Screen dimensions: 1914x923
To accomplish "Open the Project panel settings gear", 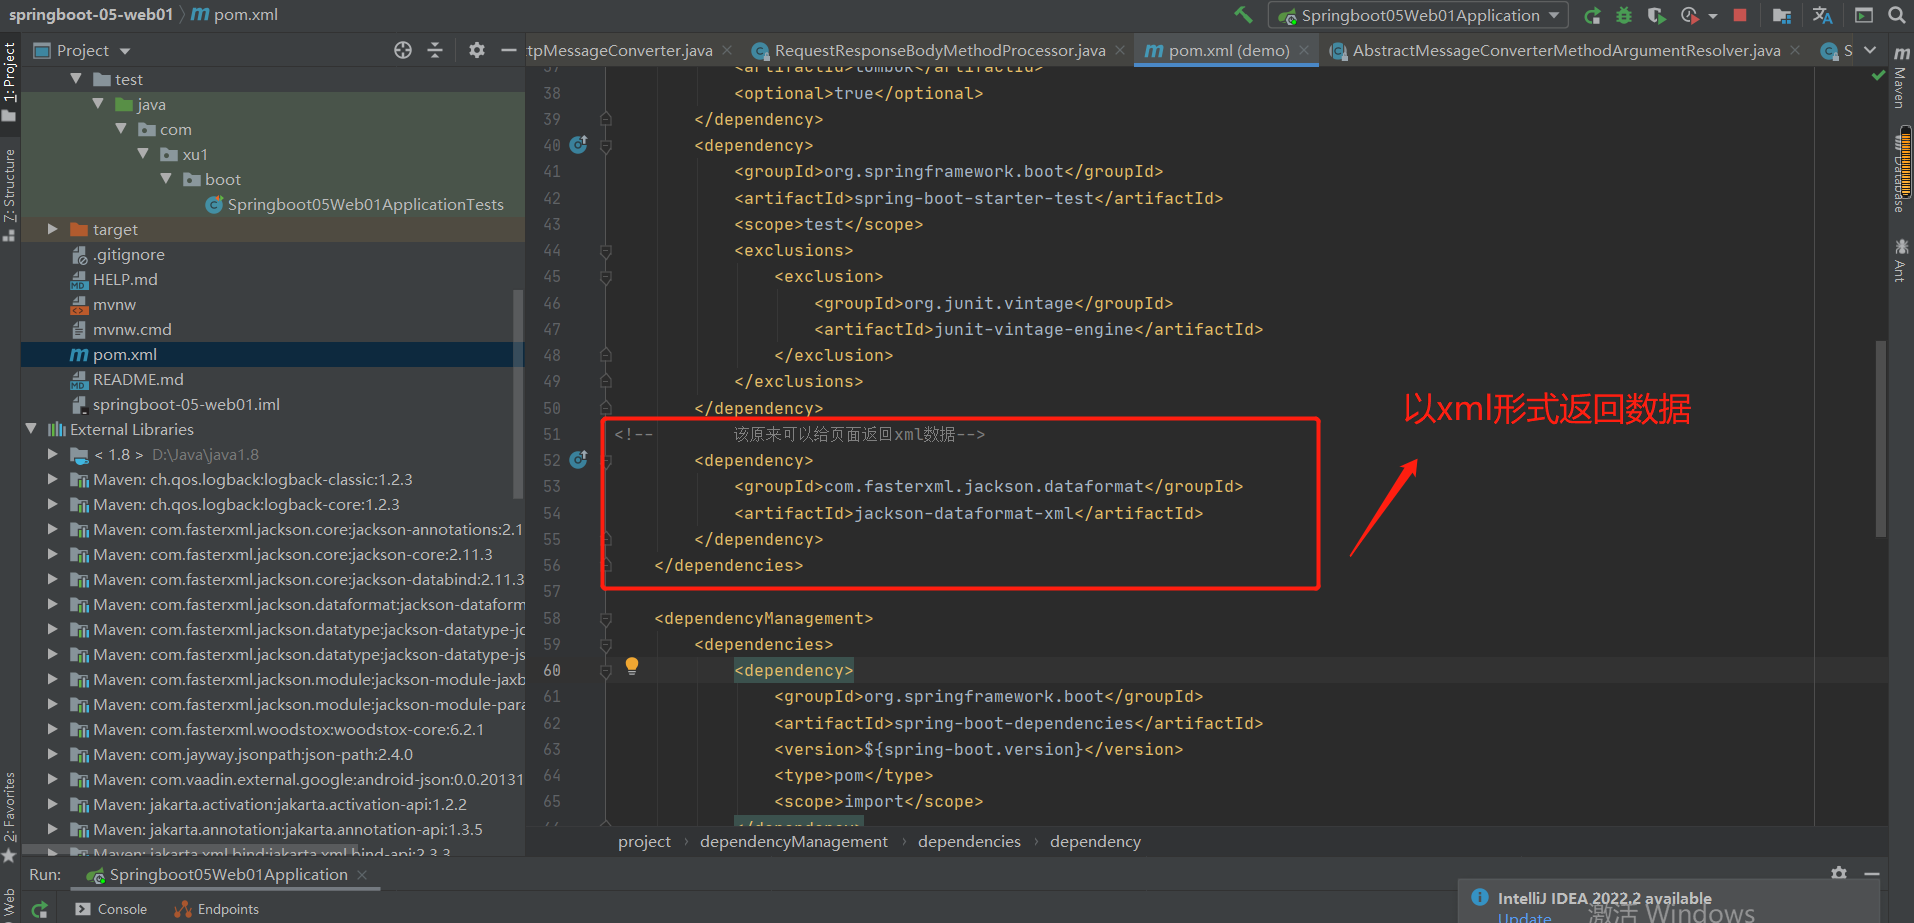I will pyautogui.click(x=477, y=50).
